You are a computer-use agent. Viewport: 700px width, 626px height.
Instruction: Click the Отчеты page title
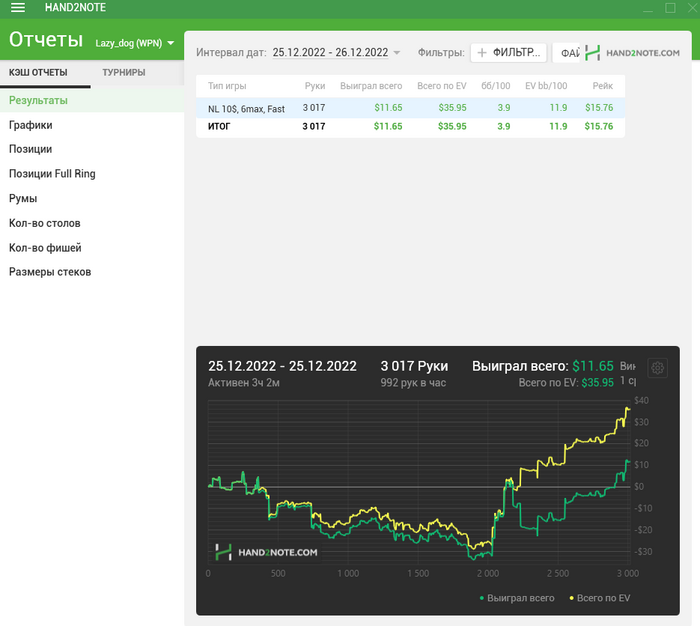click(46, 39)
